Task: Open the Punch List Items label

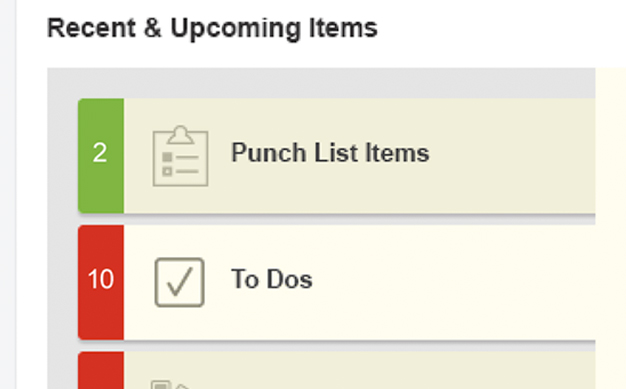Action: [x=330, y=153]
